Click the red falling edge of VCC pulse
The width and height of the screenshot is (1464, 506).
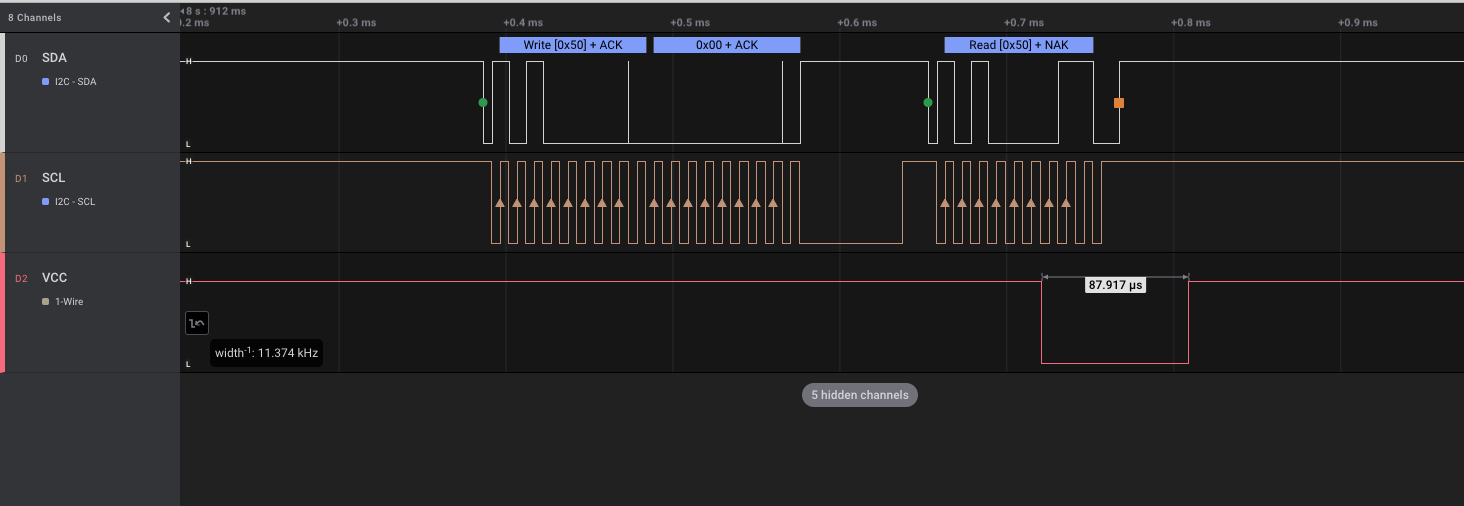1188,322
